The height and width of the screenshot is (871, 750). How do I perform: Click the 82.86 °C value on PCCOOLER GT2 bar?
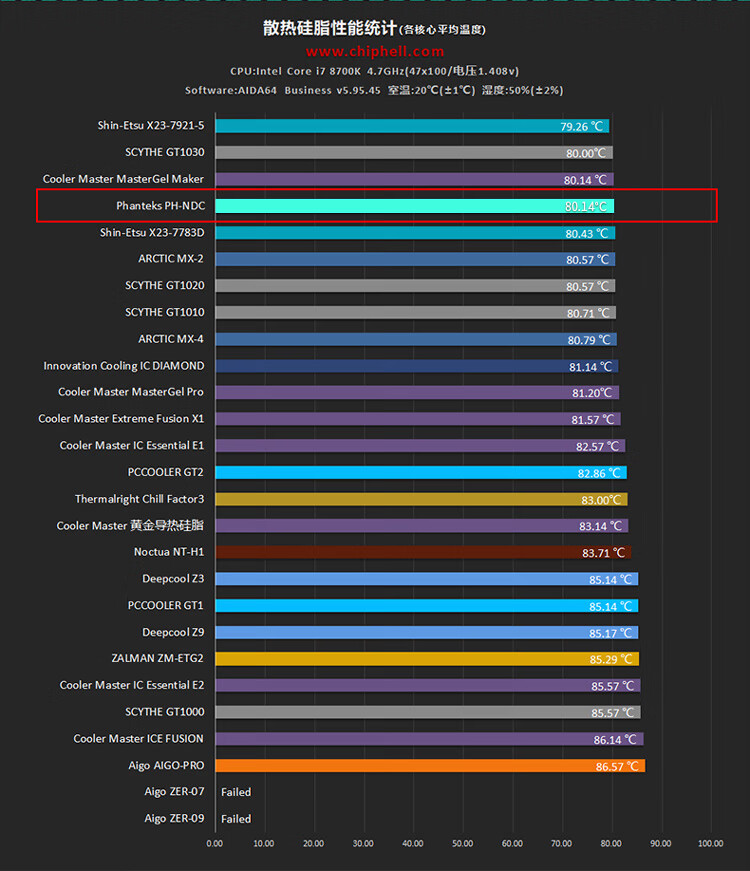tap(599, 473)
